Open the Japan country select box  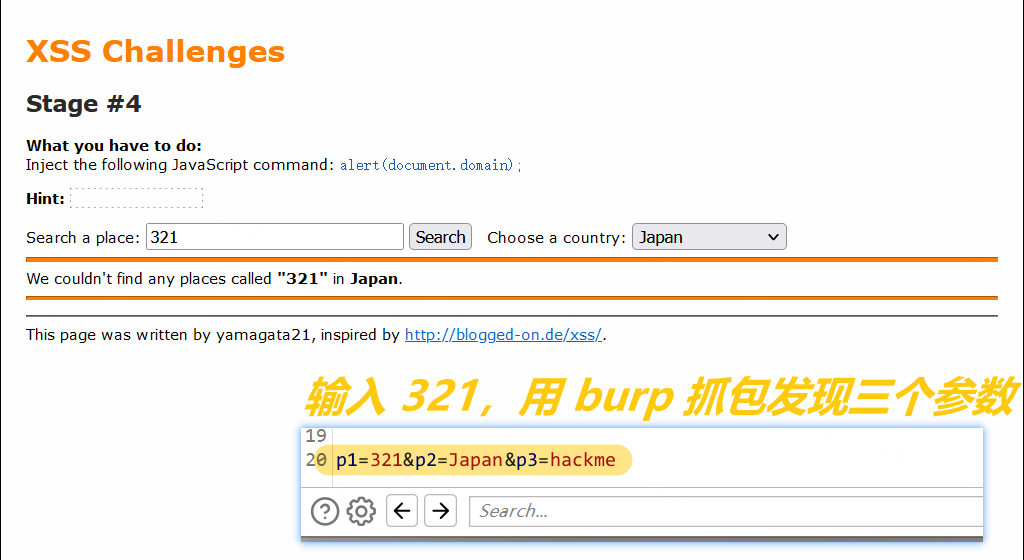pos(708,237)
